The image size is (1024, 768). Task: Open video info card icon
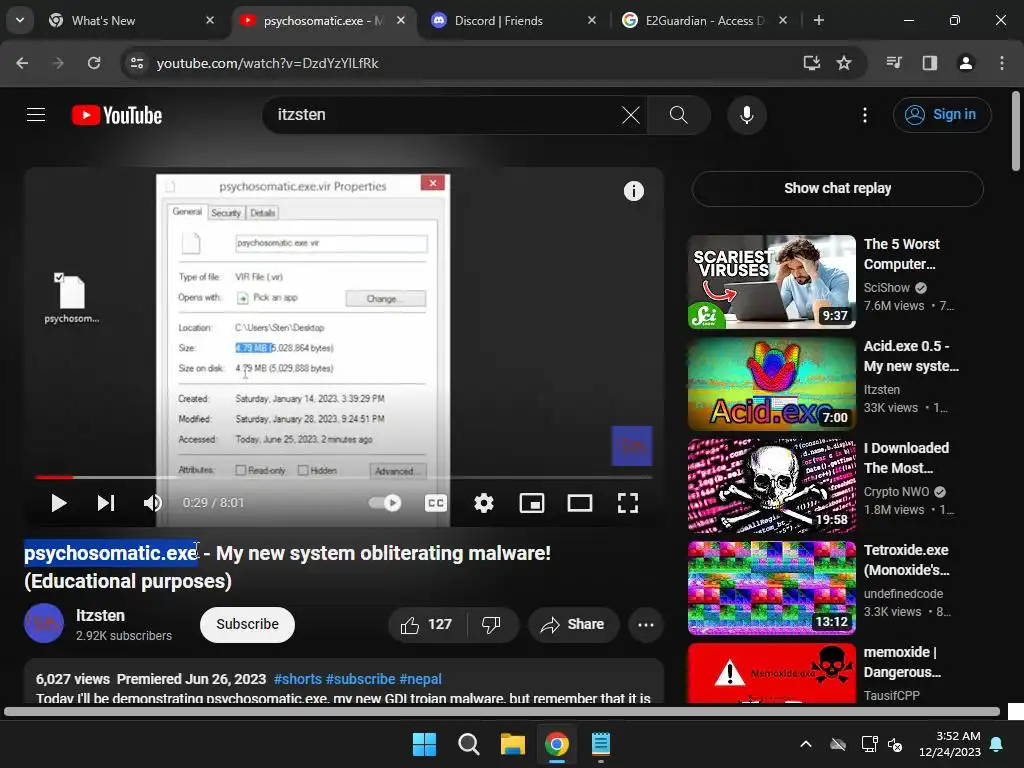click(x=633, y=191)
